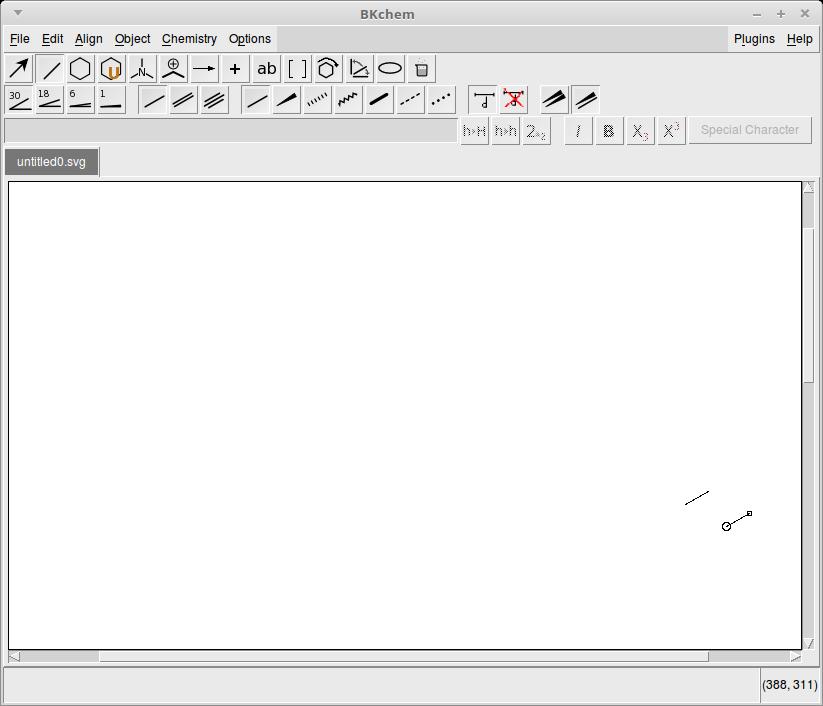The image size is (823, 706).
Task: Select the plus sign tool
Action: click(235, 69)
